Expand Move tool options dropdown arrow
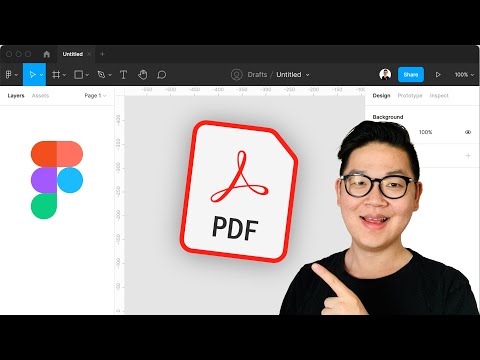 pos(41,75)
